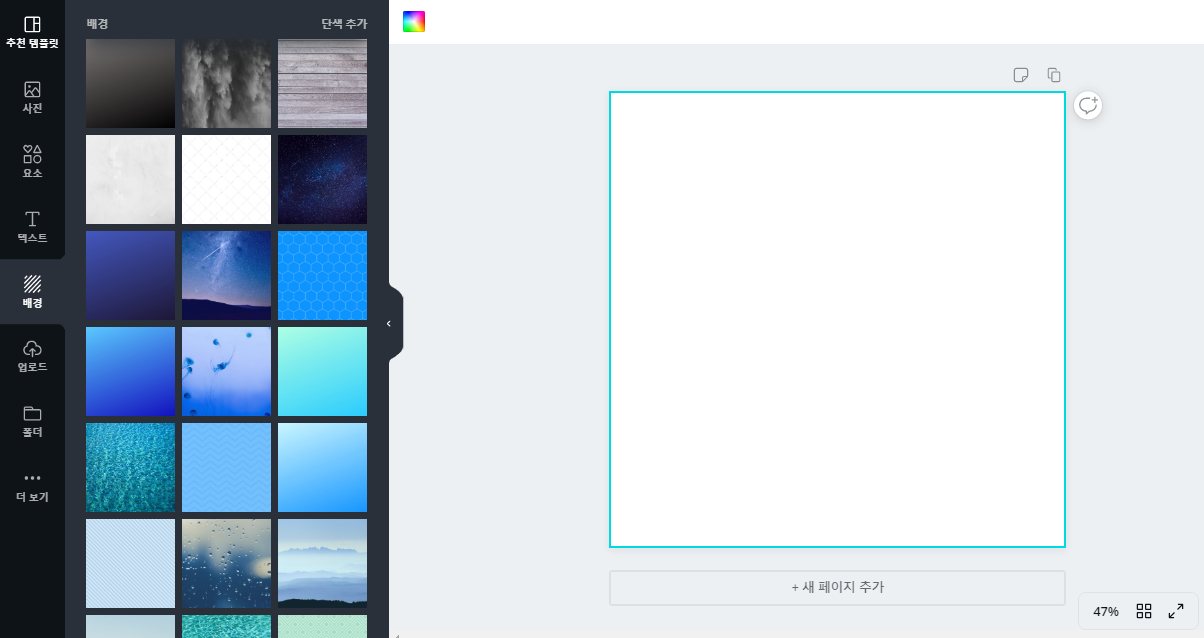1204x638 pixels.
Task: Choose the gray smoke cloud background
Action: tap(226, 83)
